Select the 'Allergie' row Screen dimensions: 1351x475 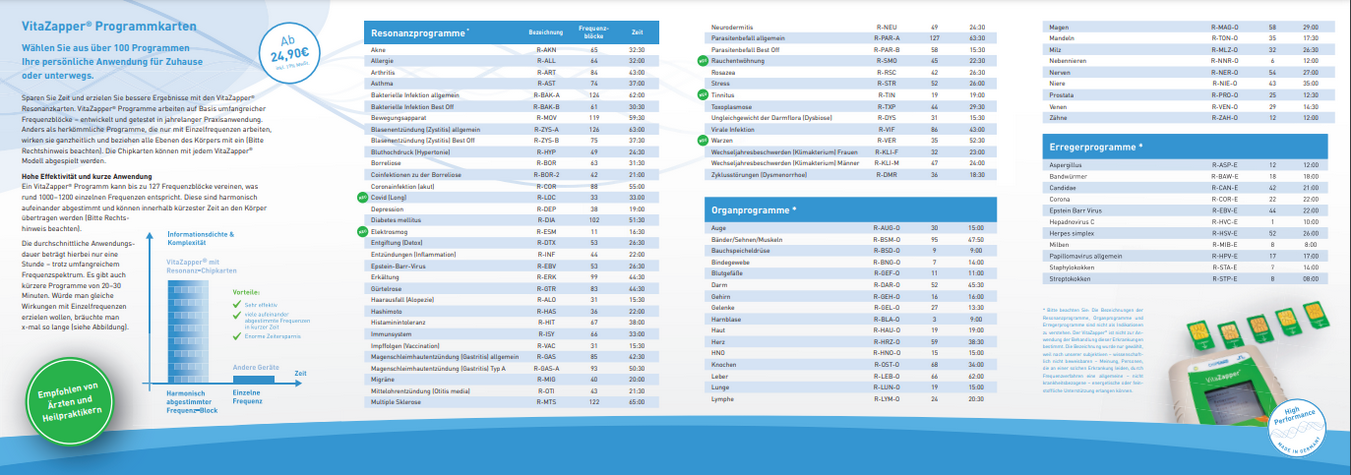[x=510, y=60]
